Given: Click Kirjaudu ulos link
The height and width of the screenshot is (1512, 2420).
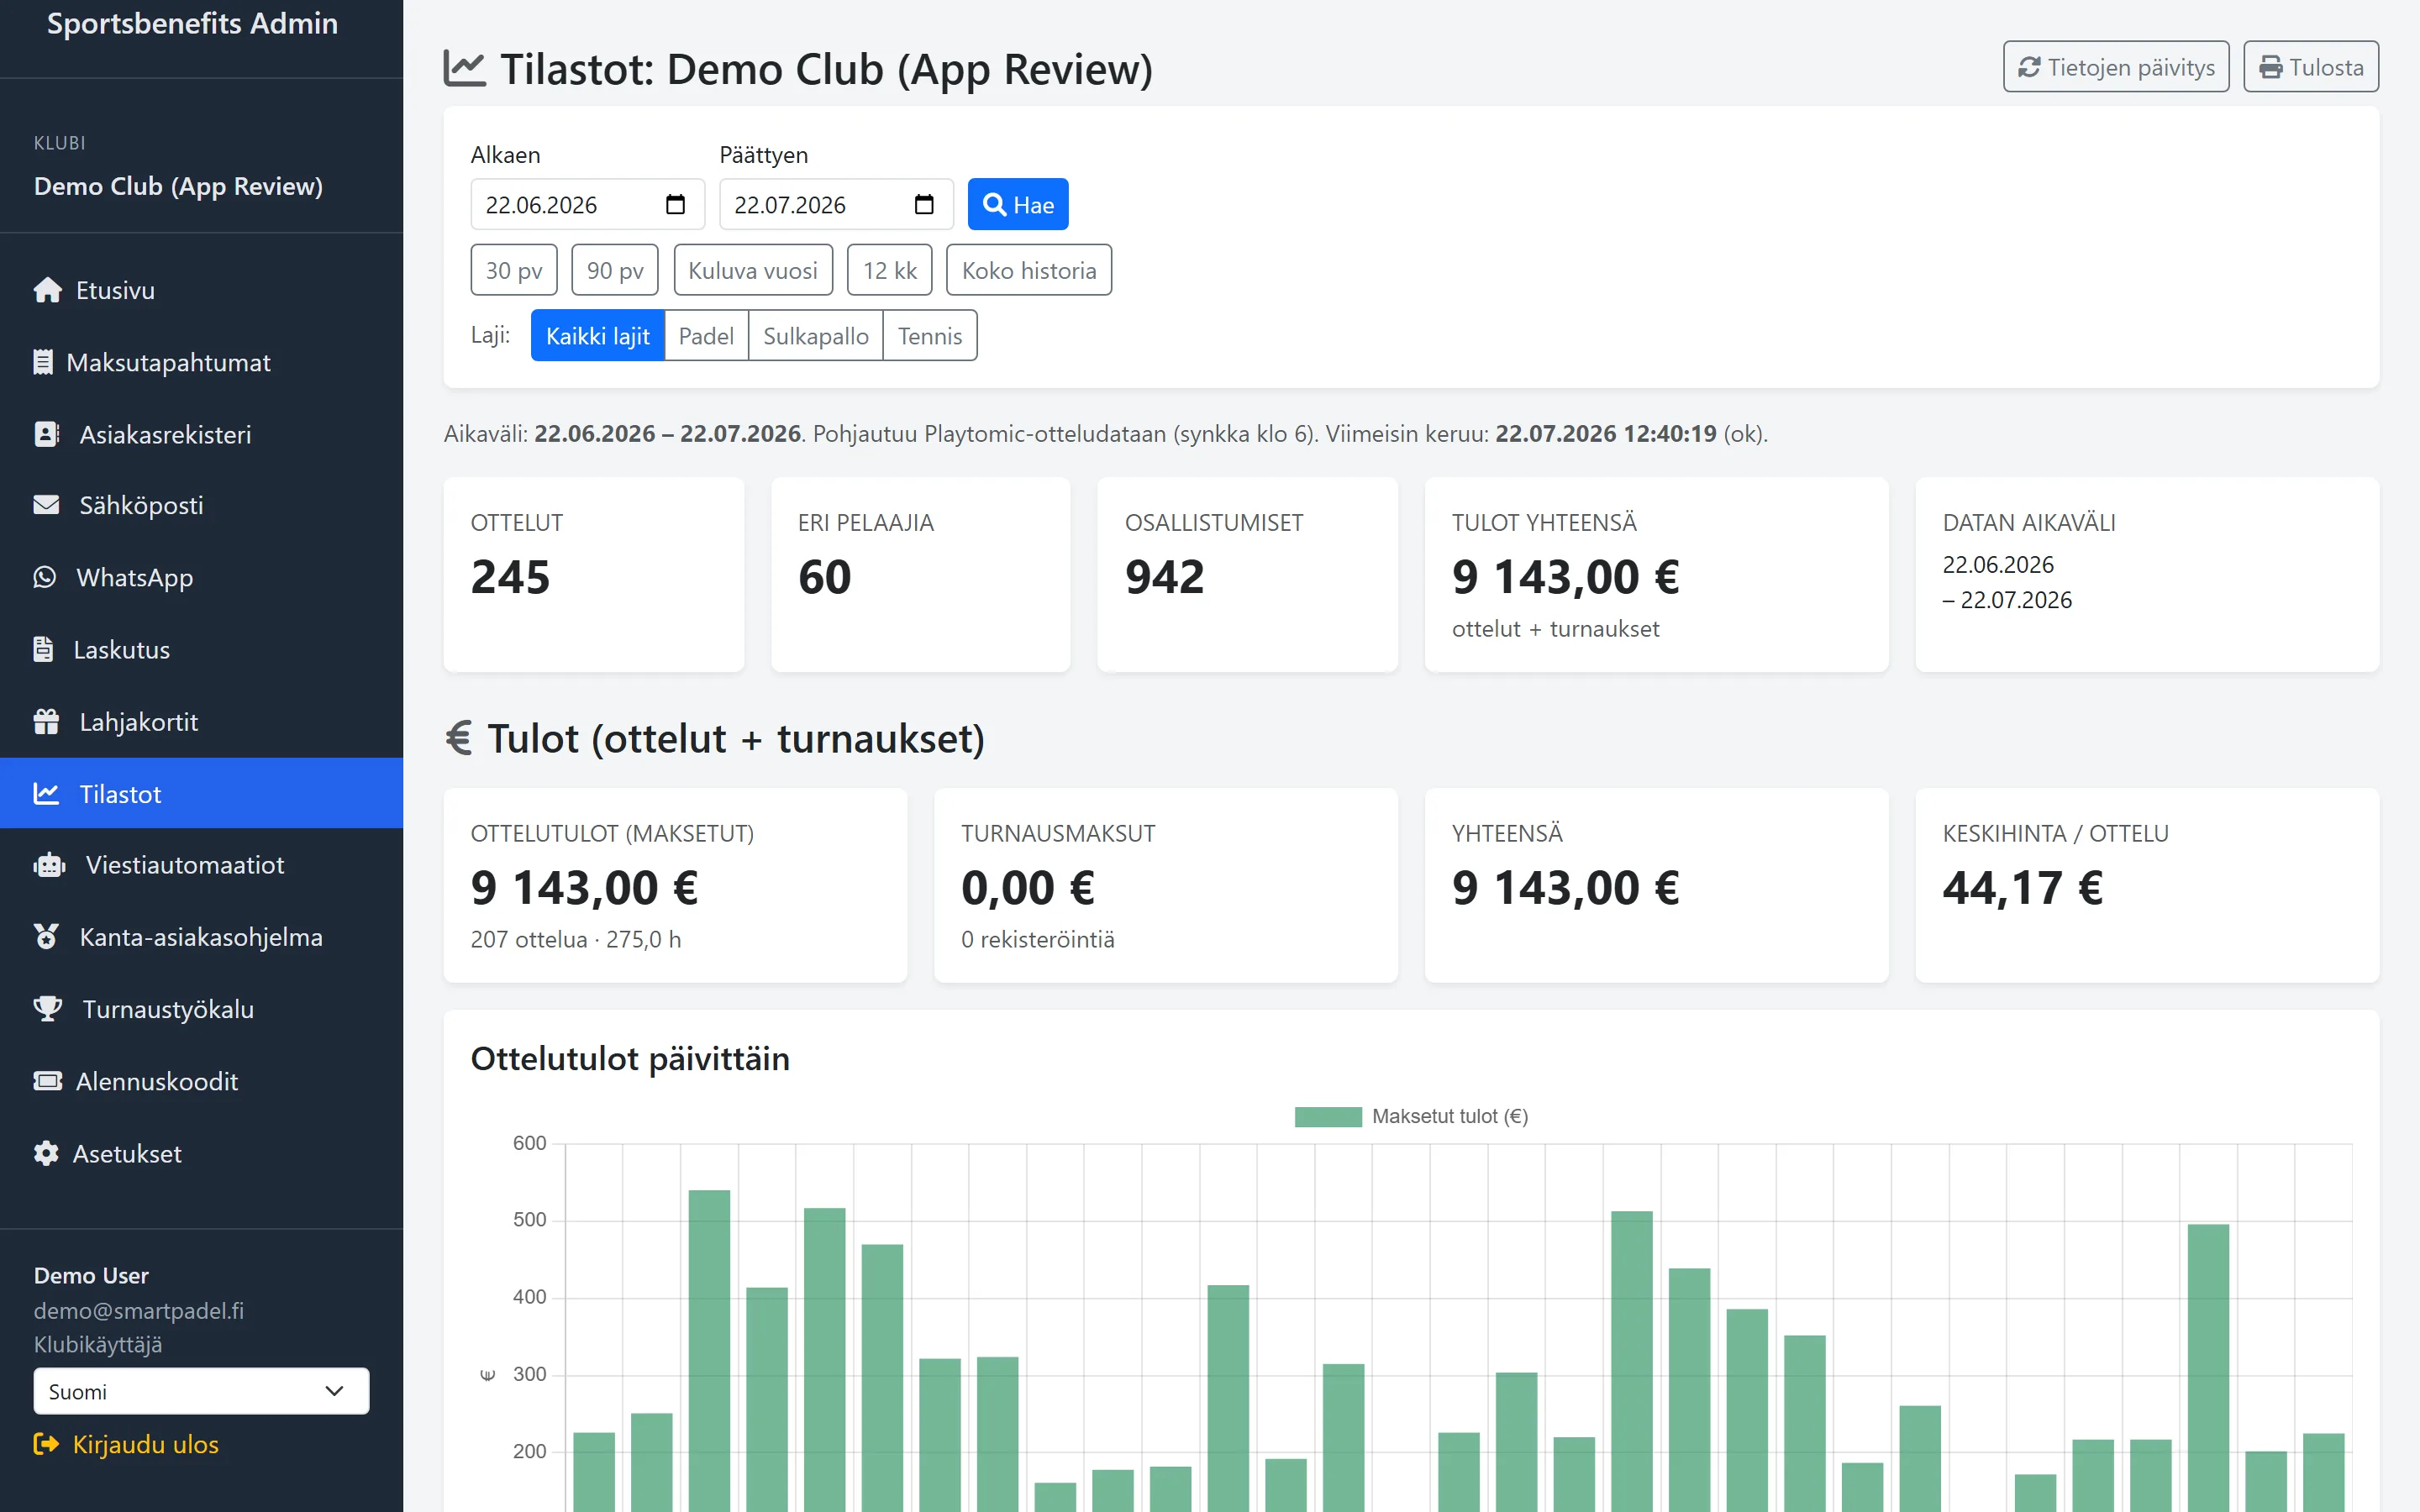Looking at the screenshot, I should point(126,1444).
